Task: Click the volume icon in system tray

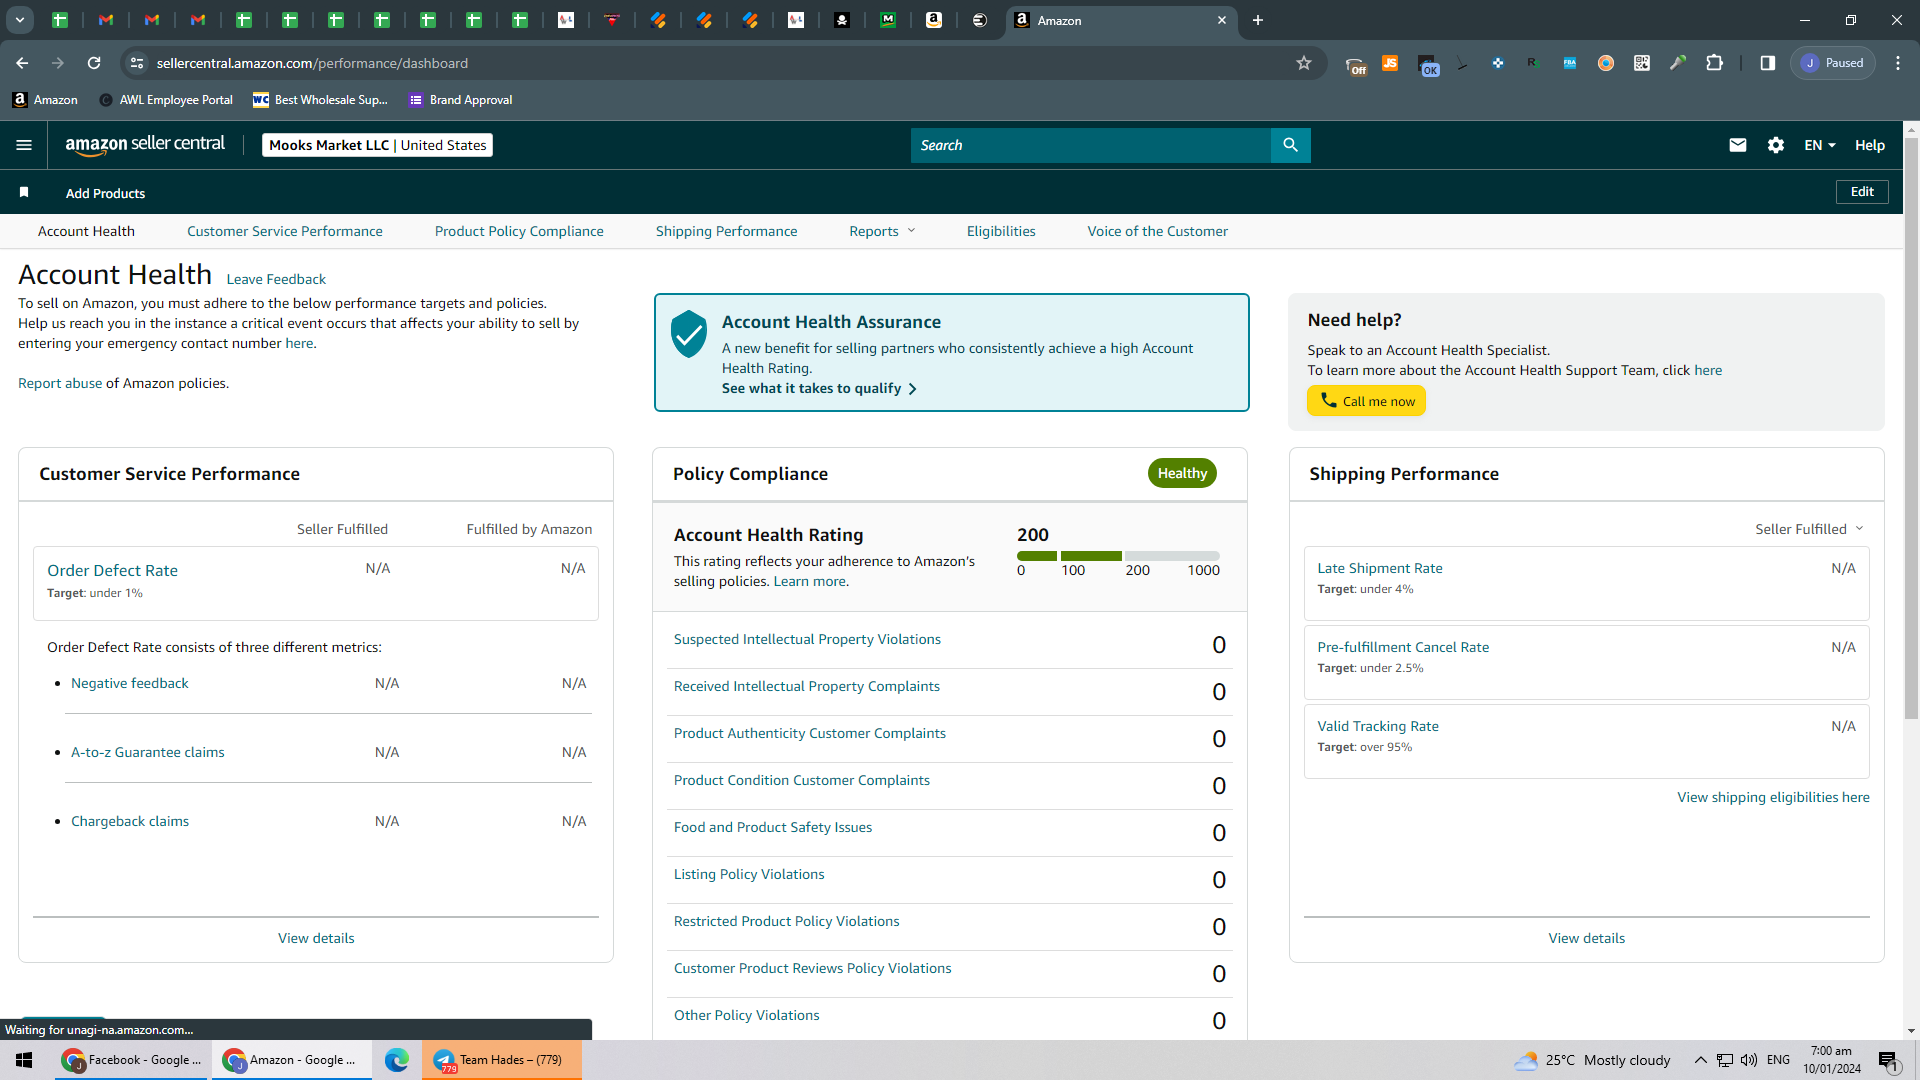Action: [1749, 1060]
